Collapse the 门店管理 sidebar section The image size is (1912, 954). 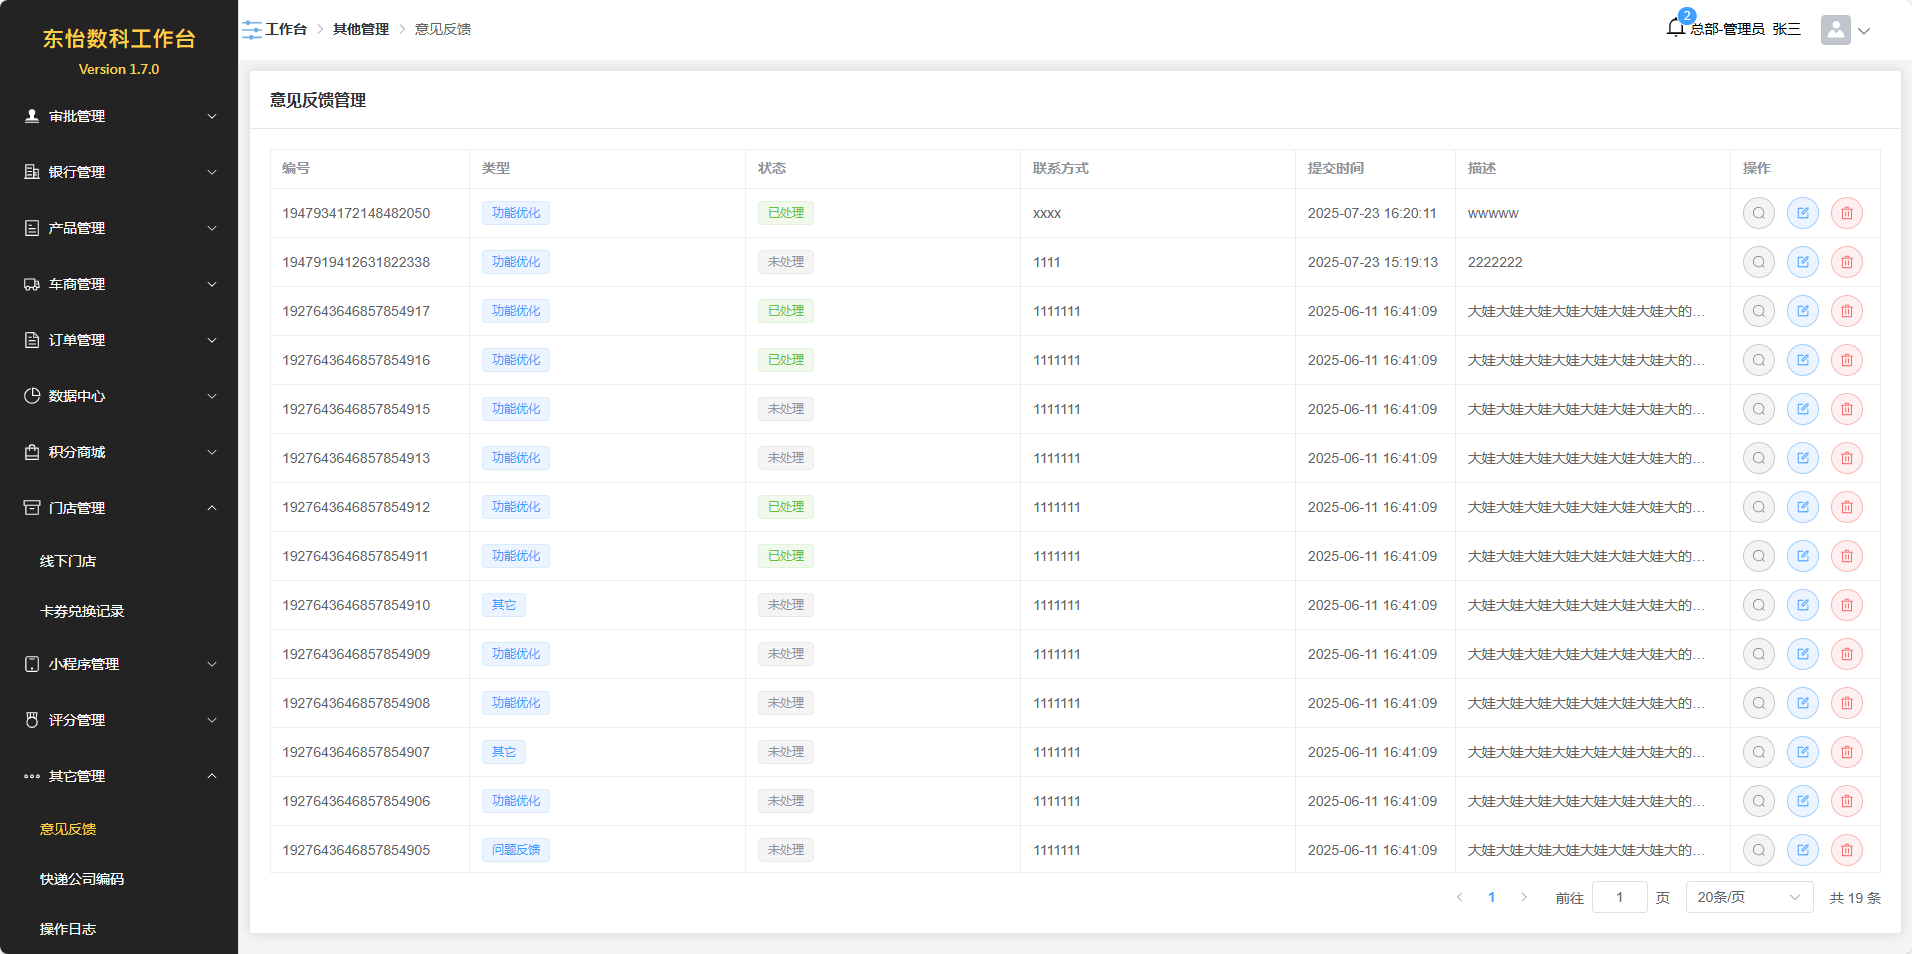pos(119,508)
